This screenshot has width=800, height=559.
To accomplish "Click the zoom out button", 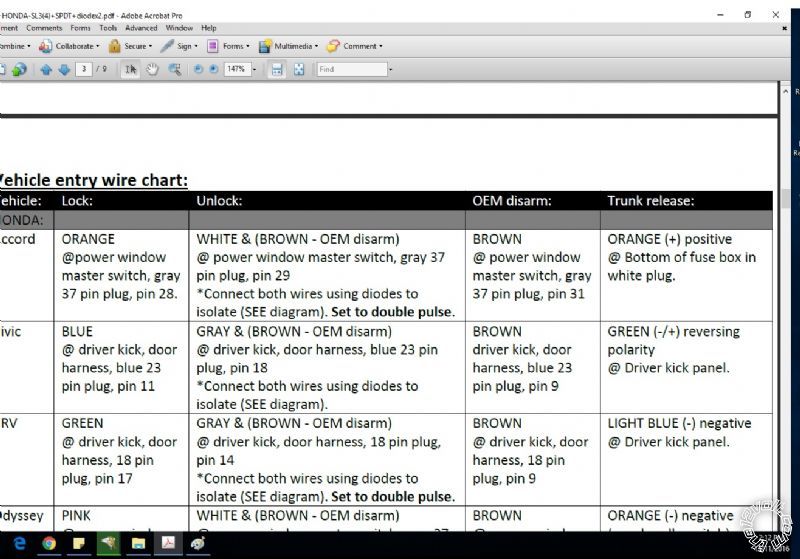I will [198, 69].
